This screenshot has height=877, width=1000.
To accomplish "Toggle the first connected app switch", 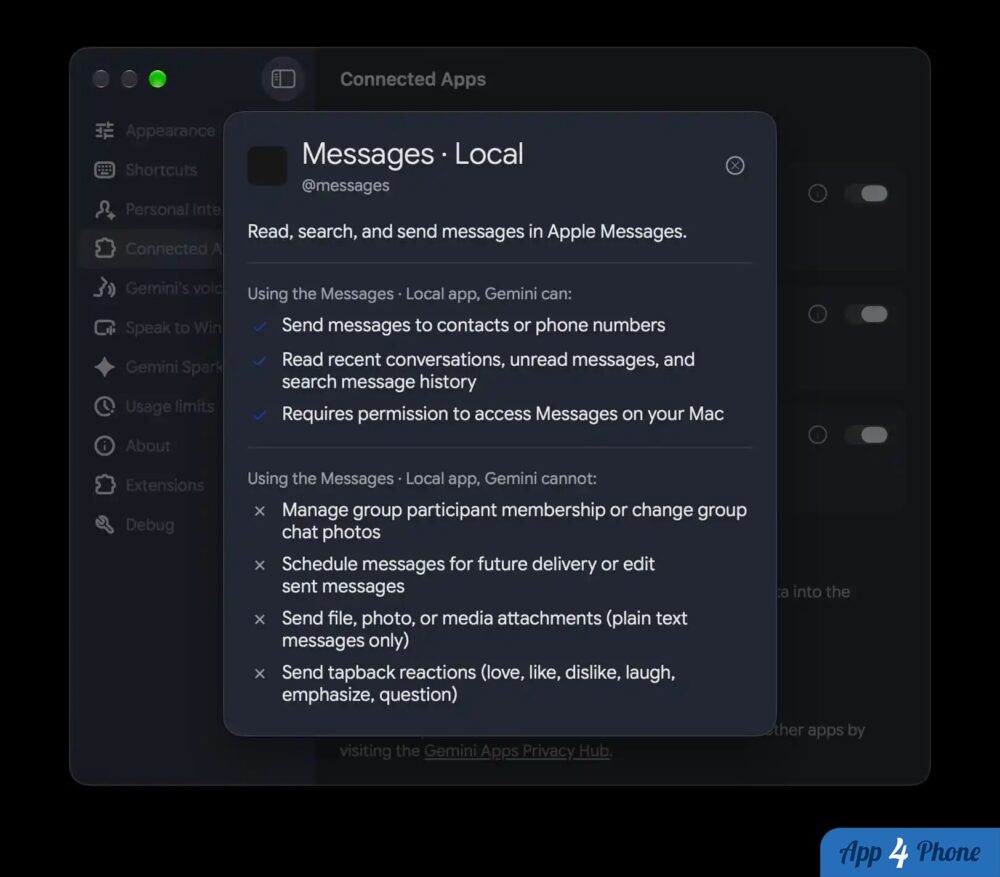I will click(867, 193).
